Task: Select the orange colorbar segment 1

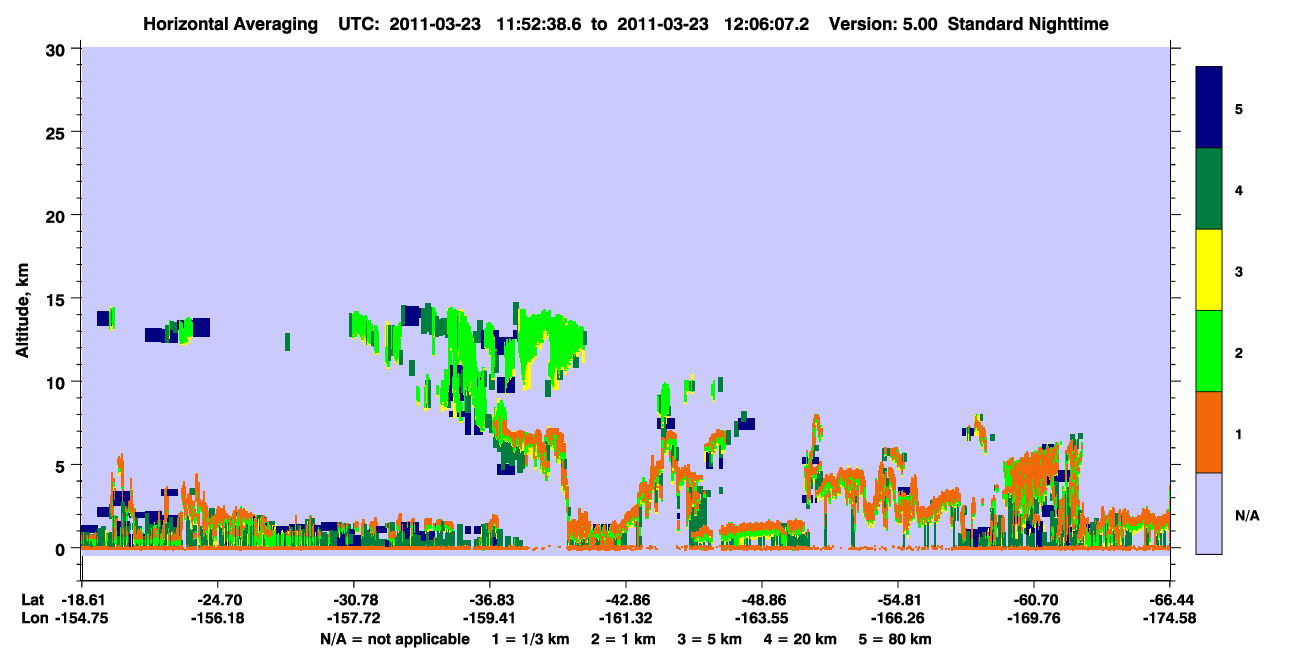Action: 1209,432
